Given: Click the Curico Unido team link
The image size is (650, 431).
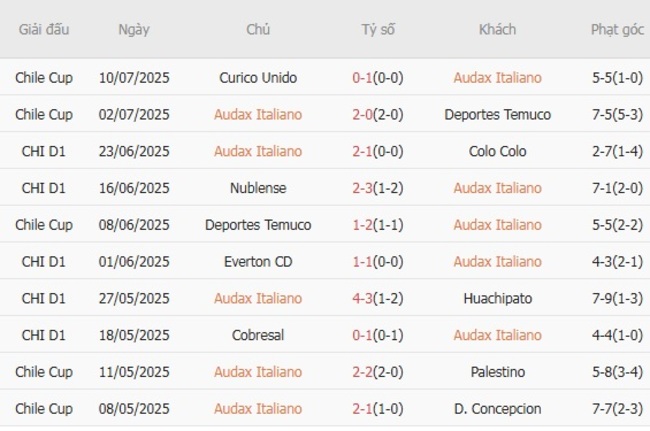Looking at the screenshot, I should (258, 77).
